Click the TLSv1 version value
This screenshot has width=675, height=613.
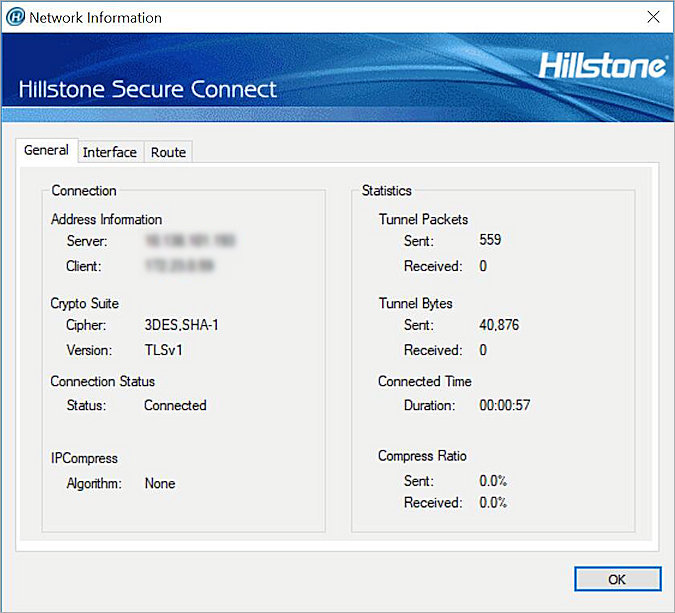tap(166, 350)
